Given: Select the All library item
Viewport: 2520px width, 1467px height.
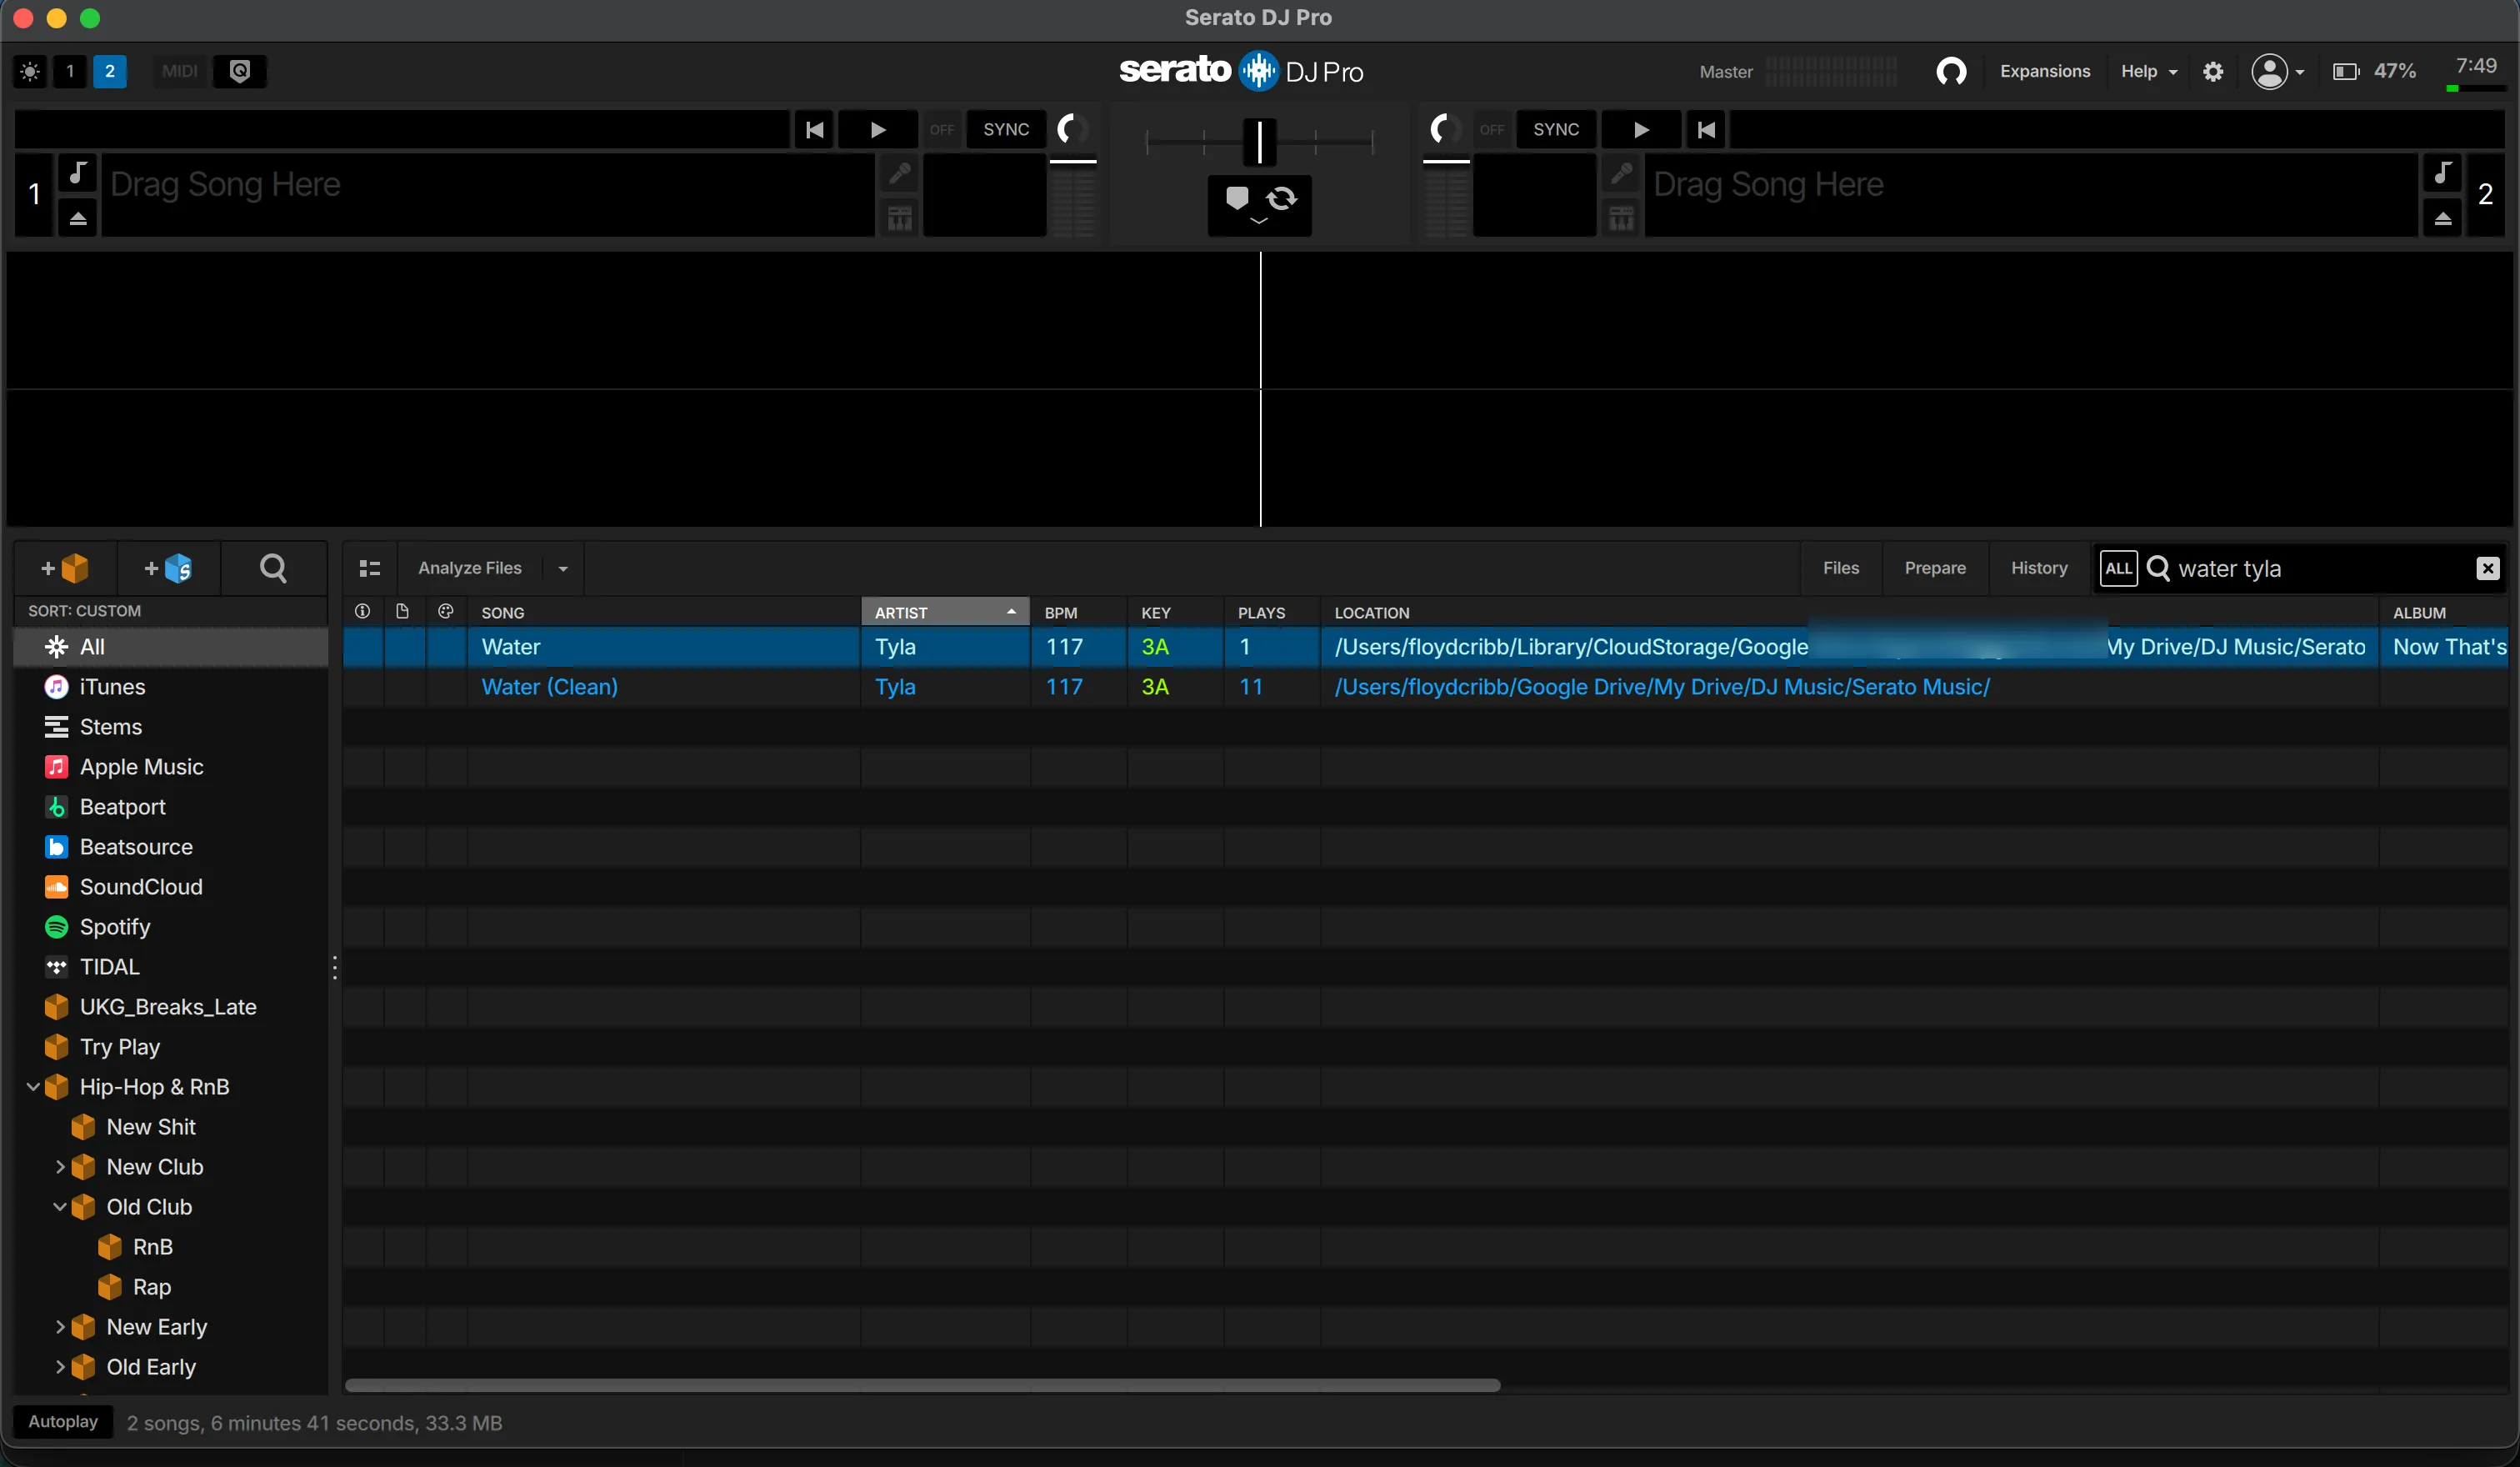Looking at the screenshot, I should click(171, 647).
